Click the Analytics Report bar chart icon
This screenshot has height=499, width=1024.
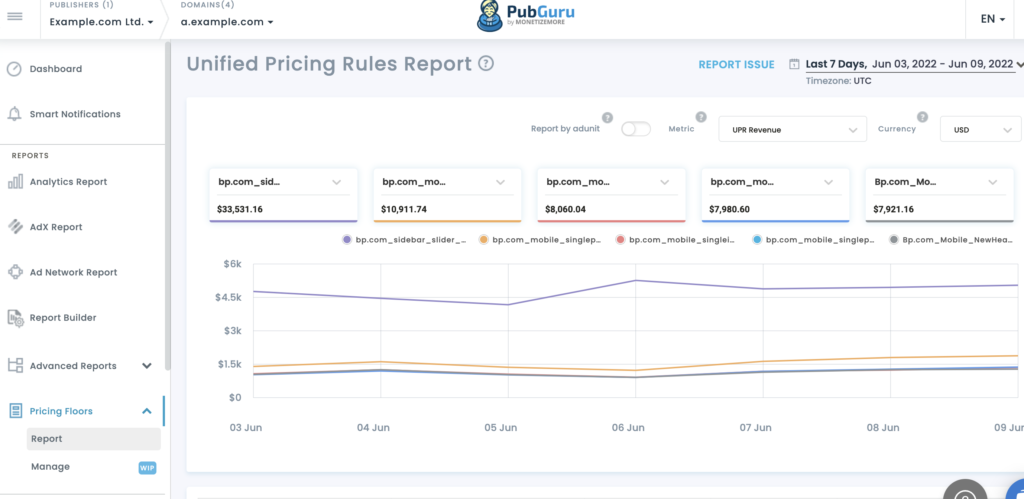pyautogui.click(x=15, y=182)
